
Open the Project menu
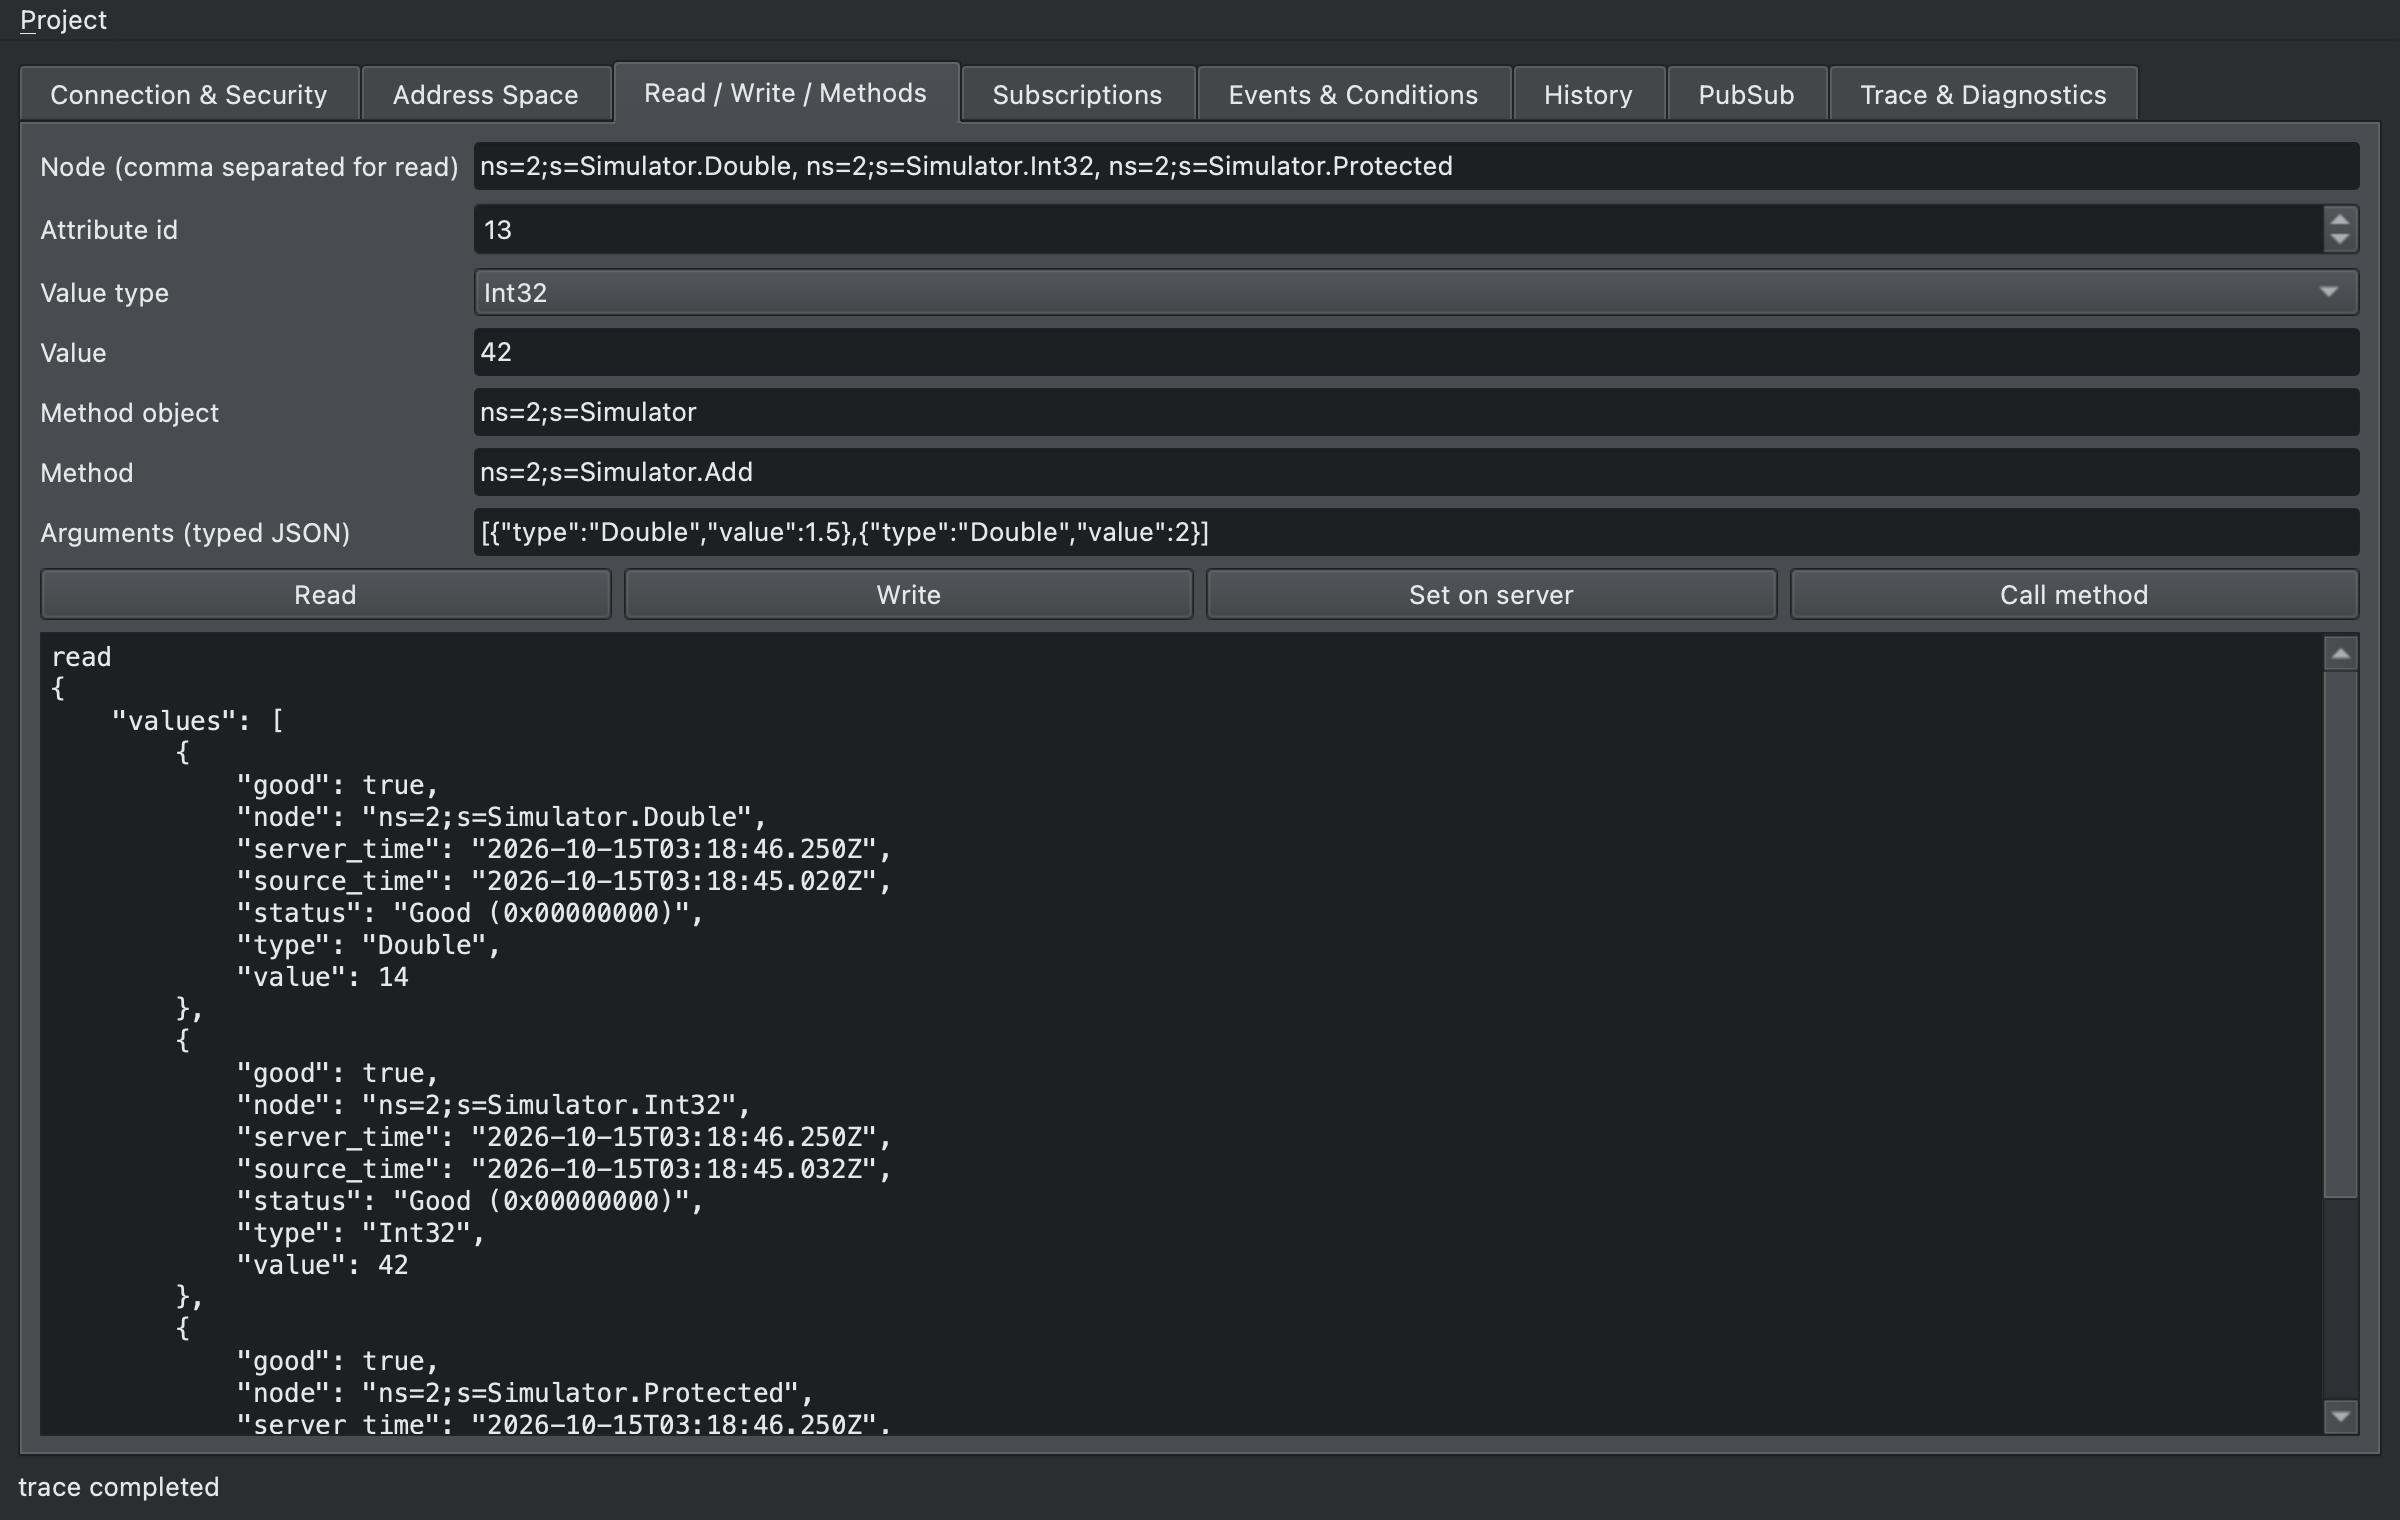click(63, 20)
